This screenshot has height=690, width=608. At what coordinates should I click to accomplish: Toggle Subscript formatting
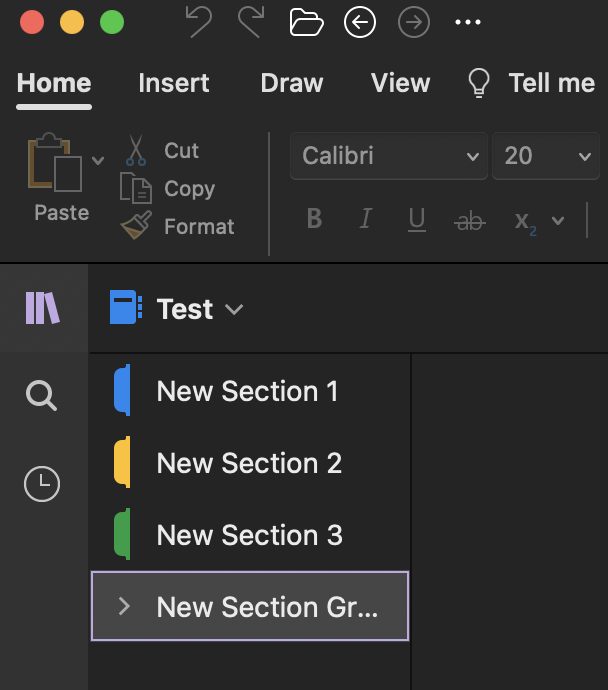525,222
